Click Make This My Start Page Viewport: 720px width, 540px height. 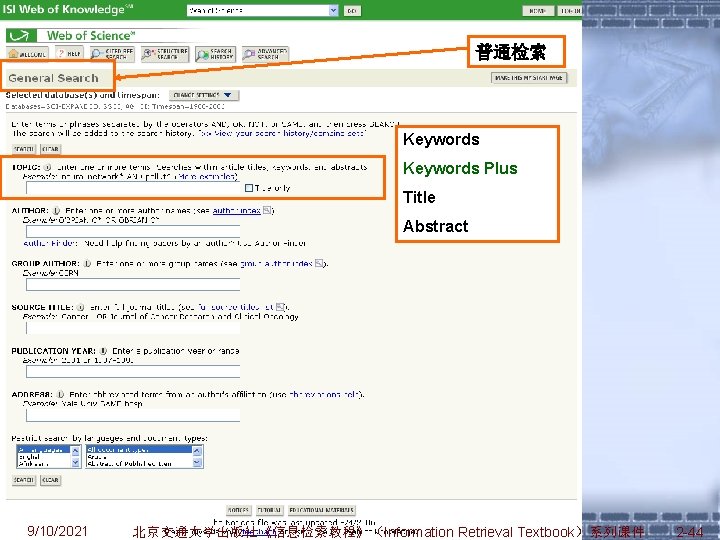pyautogui.click(x=529, y=78)
